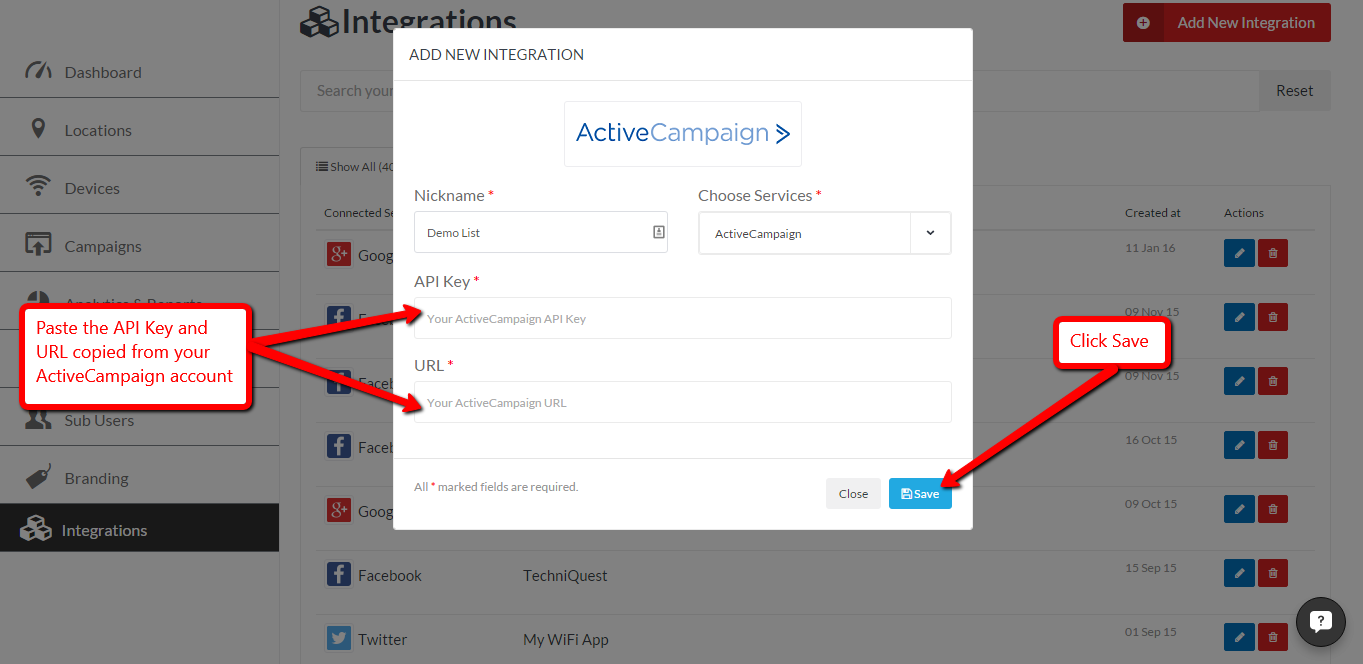Focus the ActiveCampaign URL field
The height and width of the screenshot is (664, 1363).
[x=683, y=402]
